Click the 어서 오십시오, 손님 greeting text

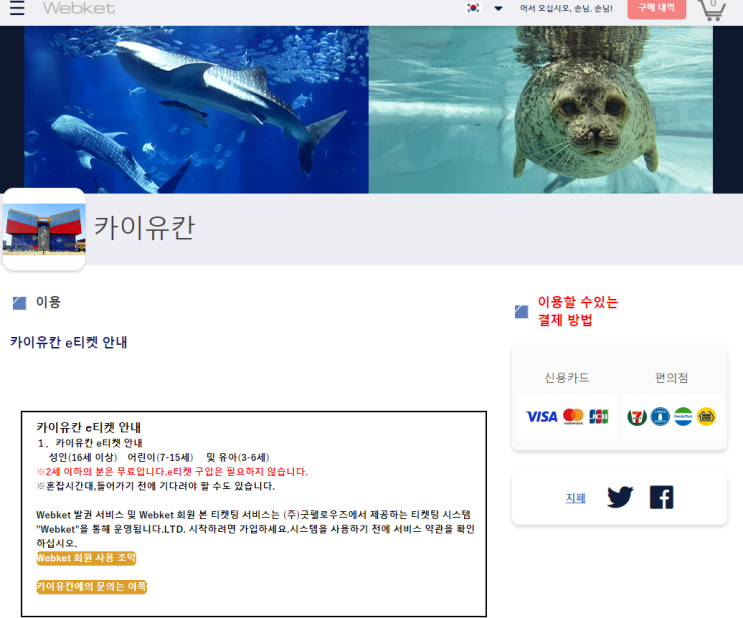pos(566,8)
